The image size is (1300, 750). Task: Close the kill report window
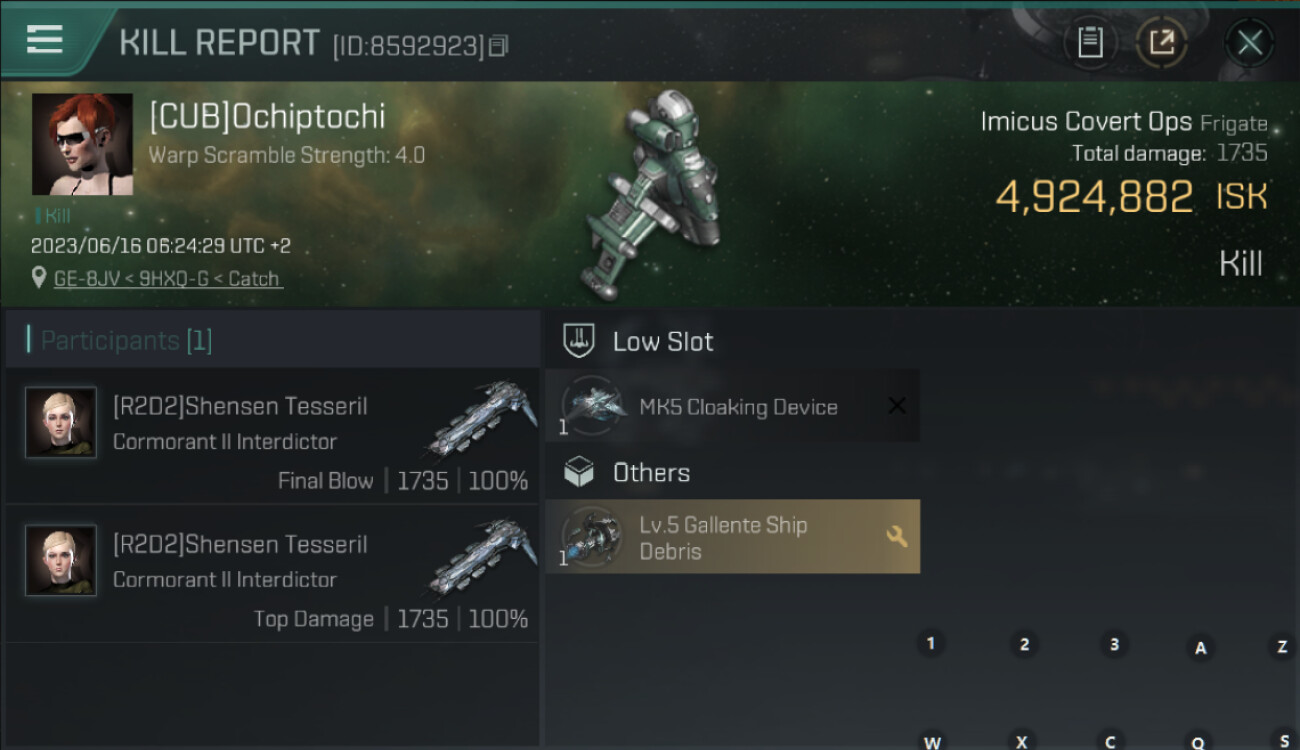(1249, 42)
